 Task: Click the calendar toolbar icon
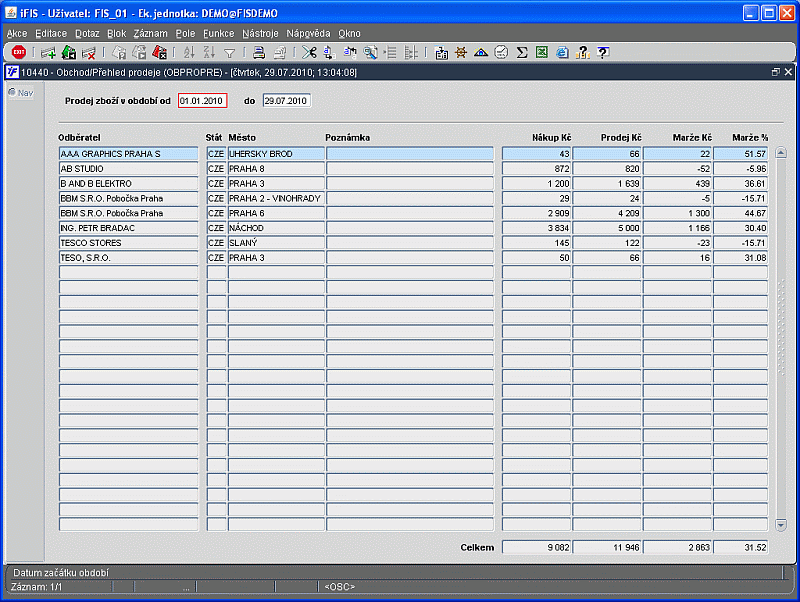point(441,52)
